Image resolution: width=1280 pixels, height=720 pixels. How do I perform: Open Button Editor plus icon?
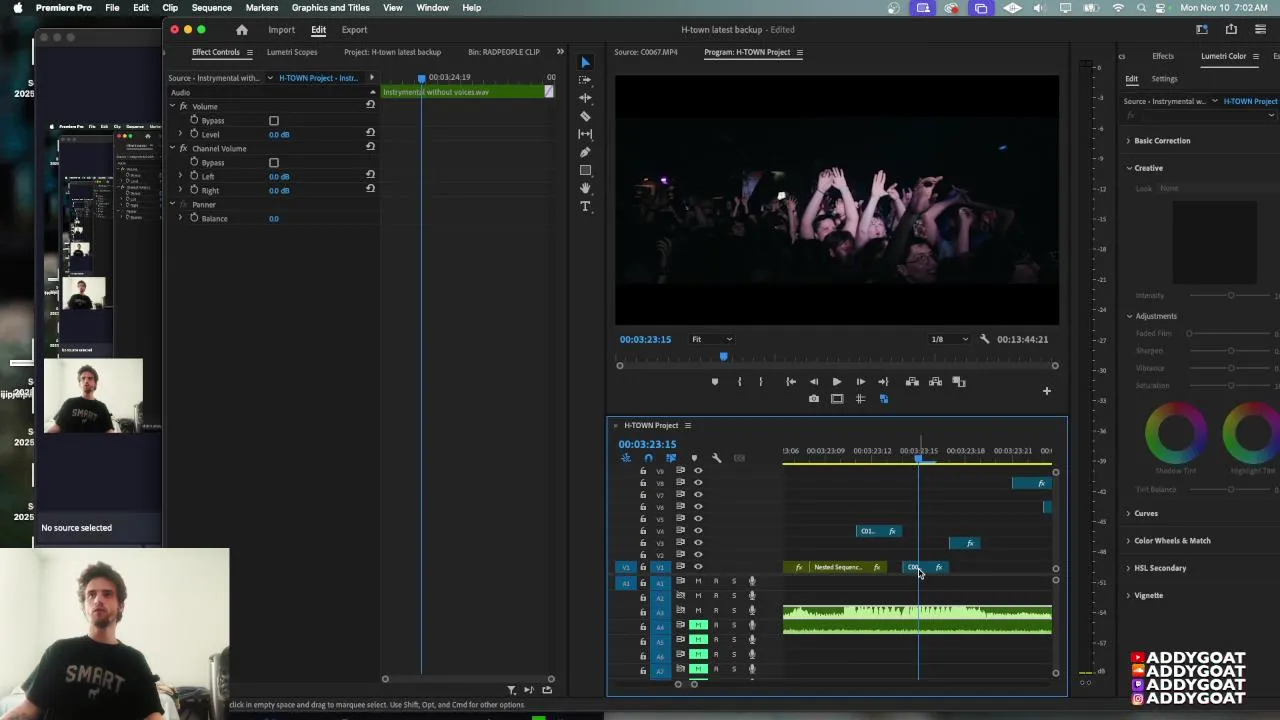point(1047,391)
